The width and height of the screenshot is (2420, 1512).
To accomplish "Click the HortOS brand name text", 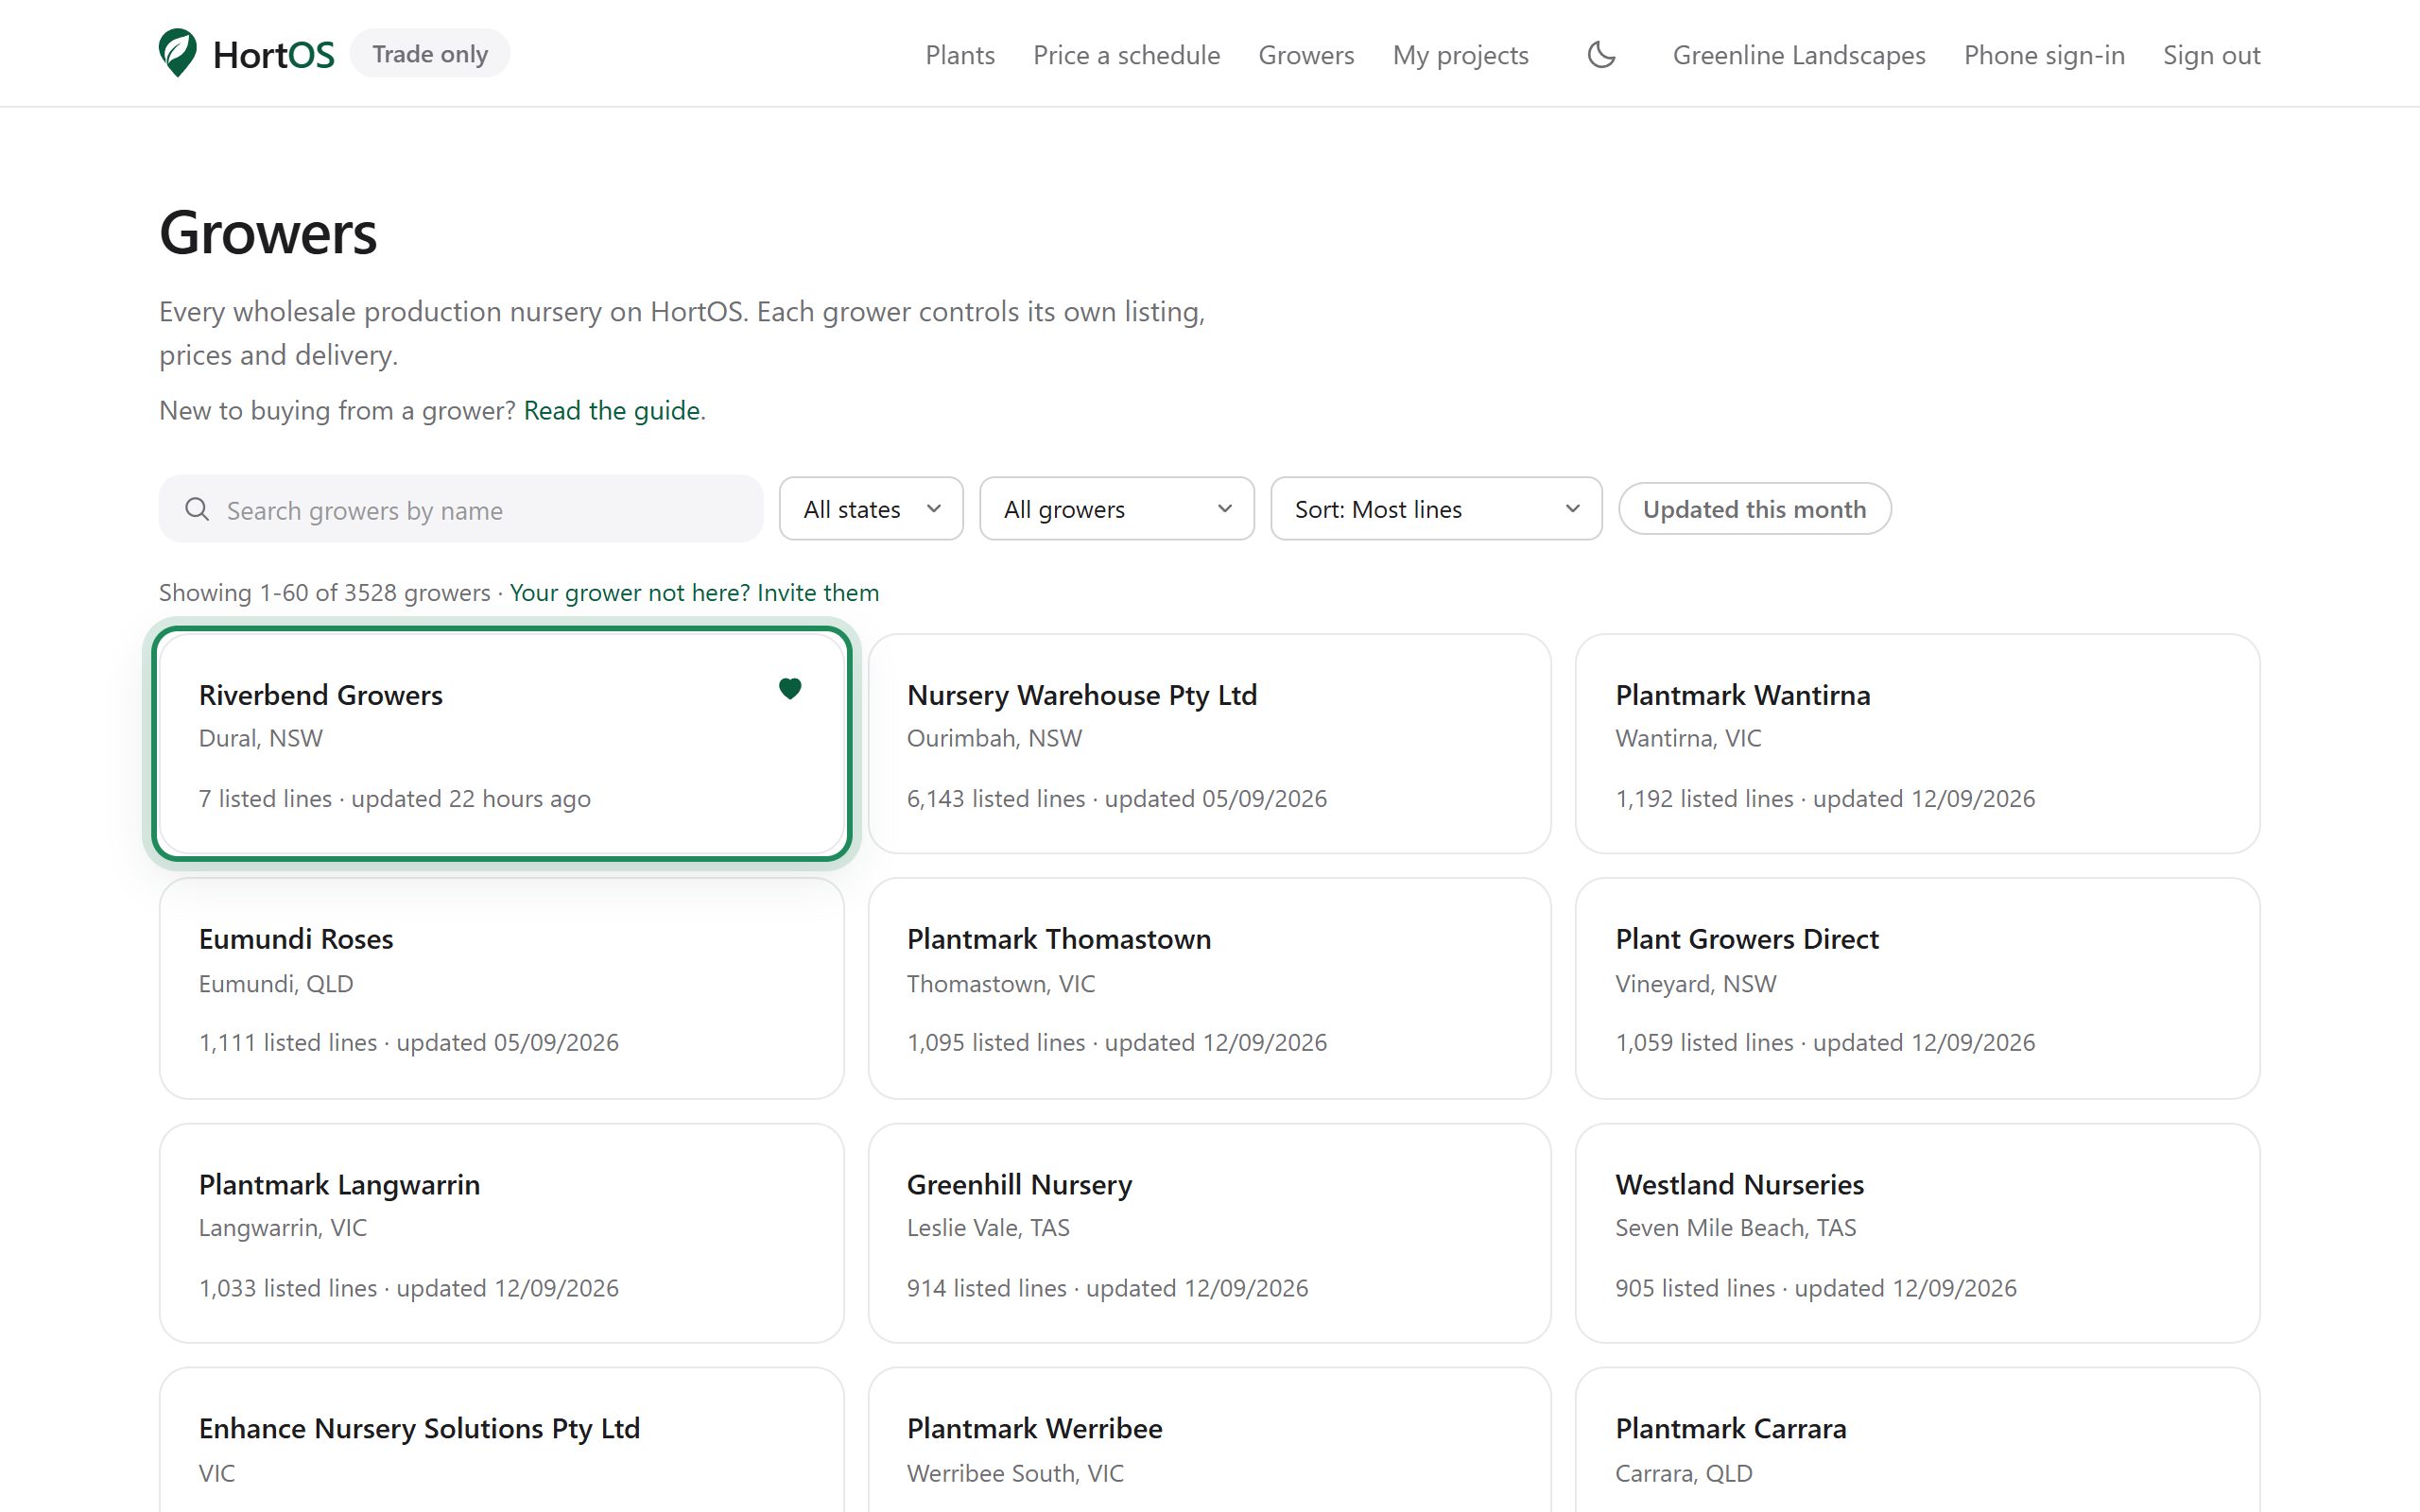I will tap(273, 55).
